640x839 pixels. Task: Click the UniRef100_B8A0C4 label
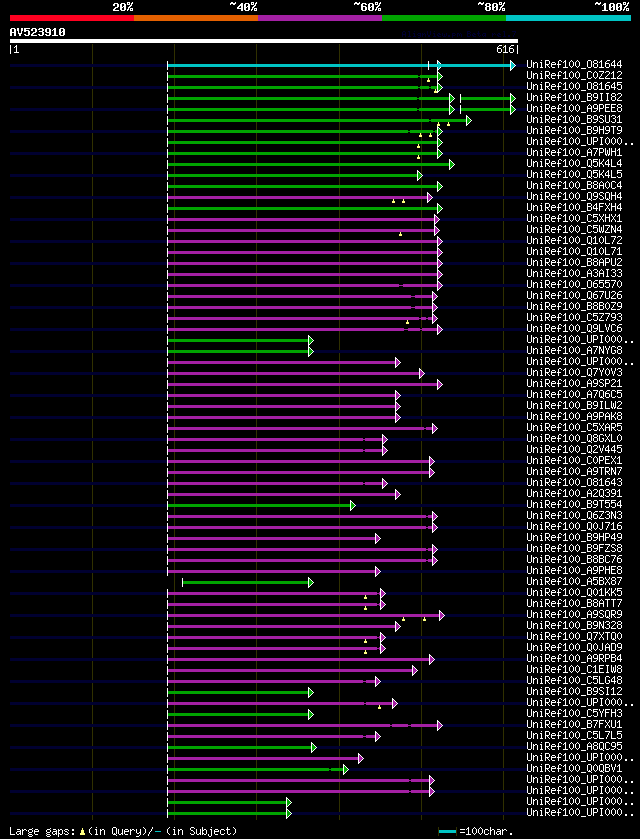tap(574, 185)
